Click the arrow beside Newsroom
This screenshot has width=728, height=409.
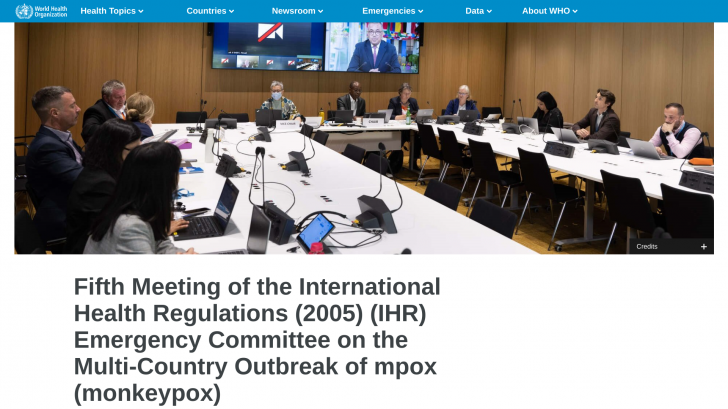321,11
